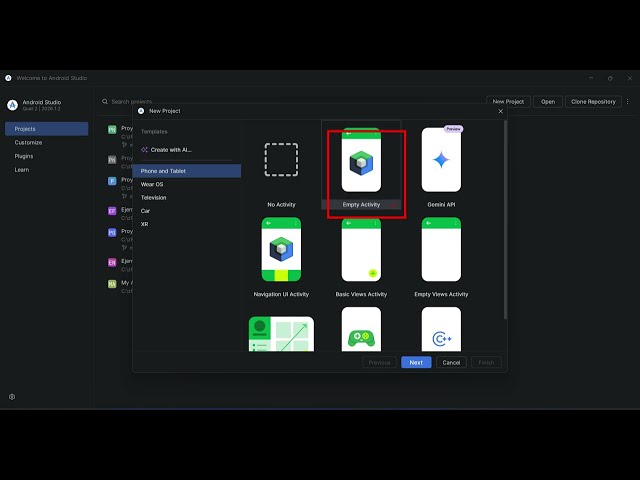Open the settings gear in welcome window

(12, 397)
